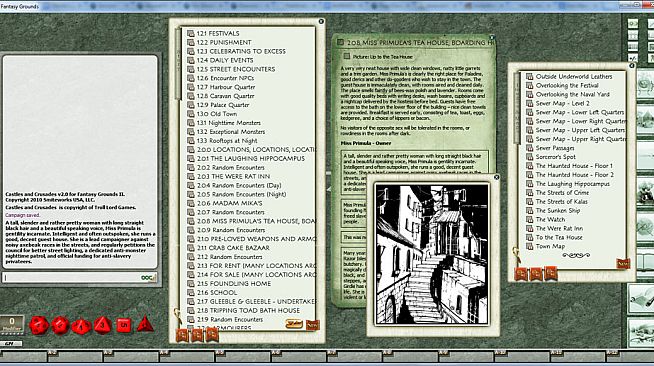Select story entry 2.01 THE LAUGHING HIPPOCAMPUS

(x=251, y=158)
